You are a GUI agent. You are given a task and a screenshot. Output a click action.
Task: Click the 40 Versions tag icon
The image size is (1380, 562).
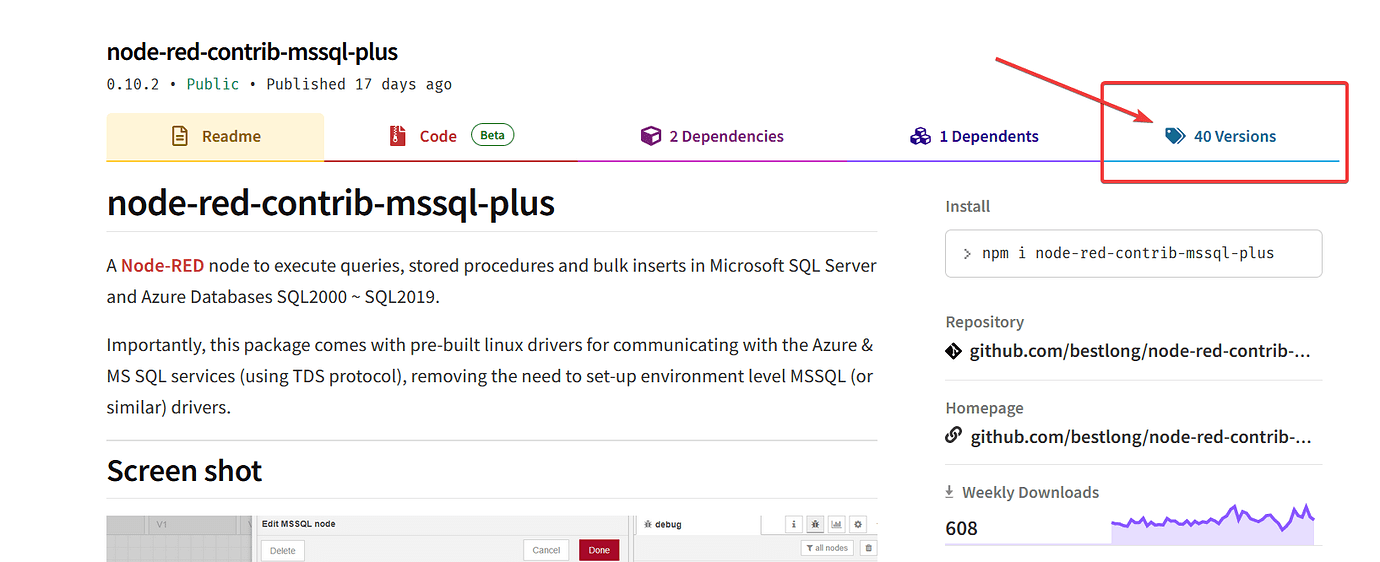coord(1175,136)
